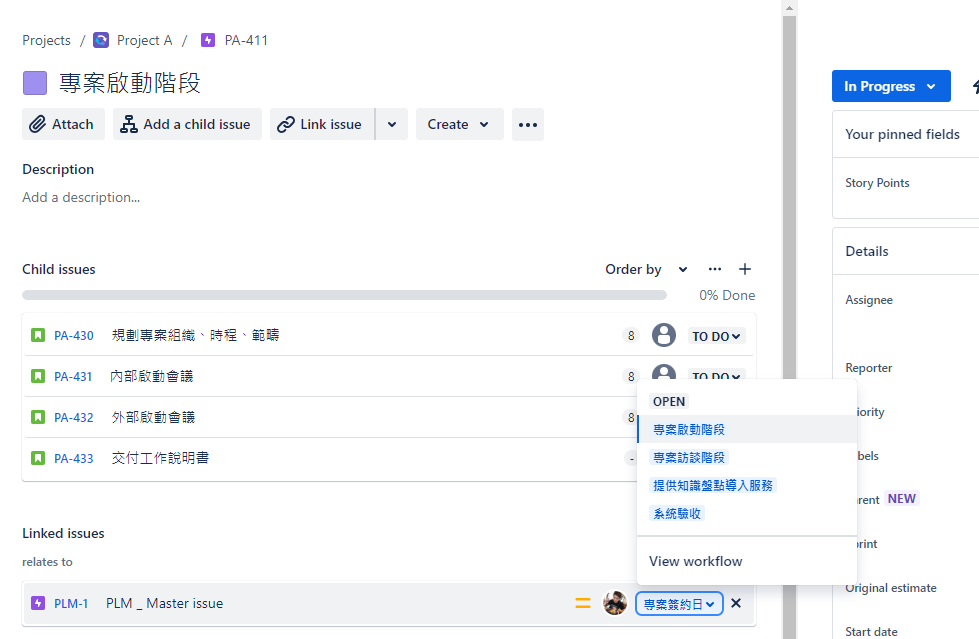Open 專案簽約日 status dropdown for PLM-1
The height and width of the screenshot is (639, 979).
coord(679,604)
